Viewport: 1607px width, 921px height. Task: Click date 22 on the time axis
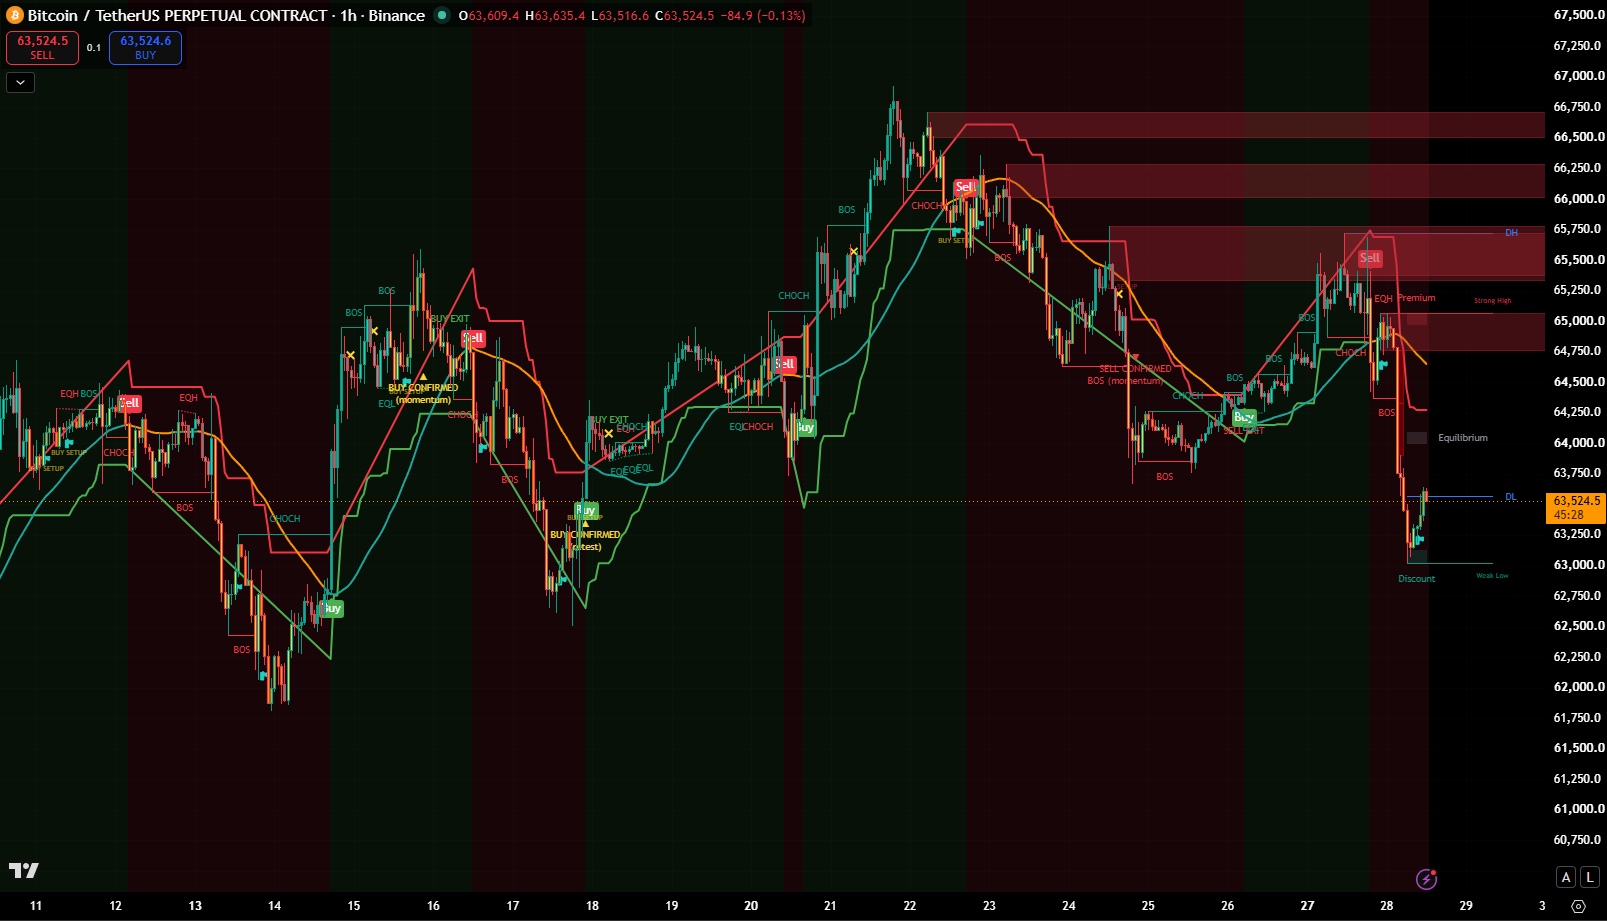coord(910,906)
